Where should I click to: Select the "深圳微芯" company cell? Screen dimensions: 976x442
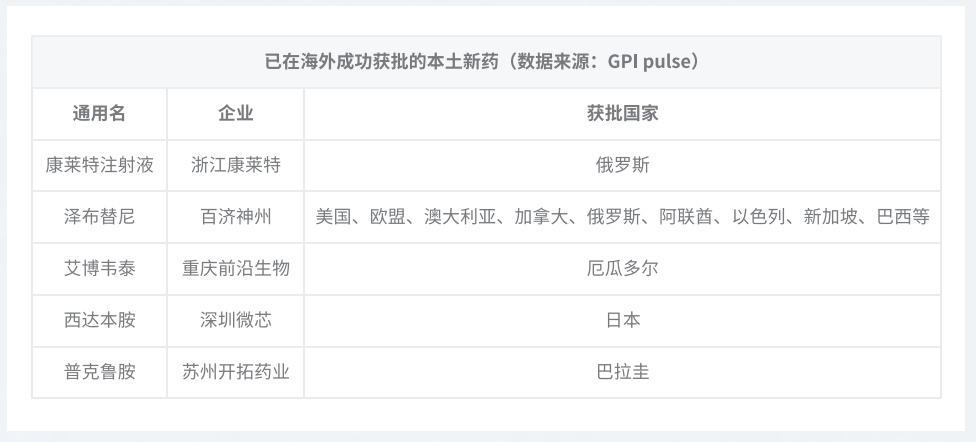click(x=235, y=320)
